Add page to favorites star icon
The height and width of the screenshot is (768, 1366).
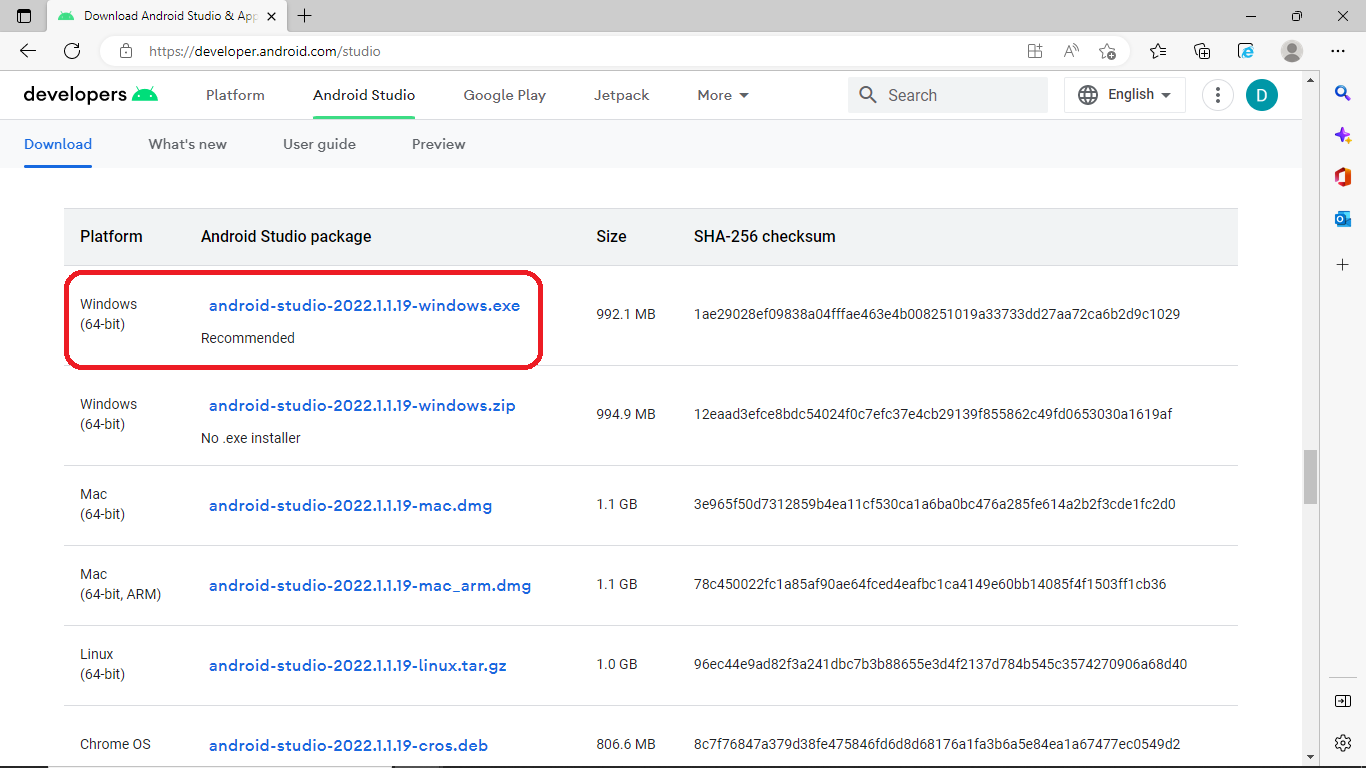[x=1107, y=51]
